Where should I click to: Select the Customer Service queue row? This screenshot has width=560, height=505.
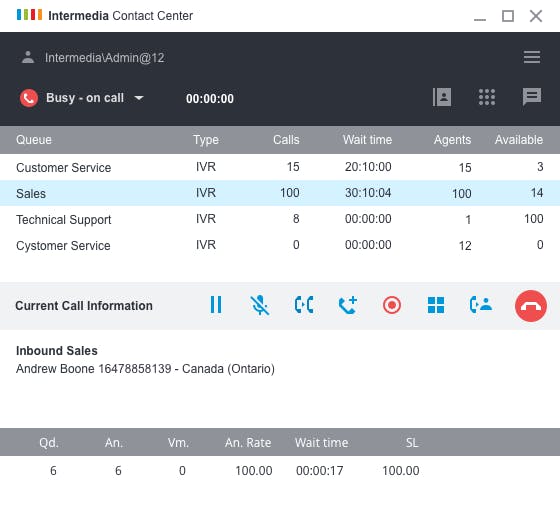(280, 167)
